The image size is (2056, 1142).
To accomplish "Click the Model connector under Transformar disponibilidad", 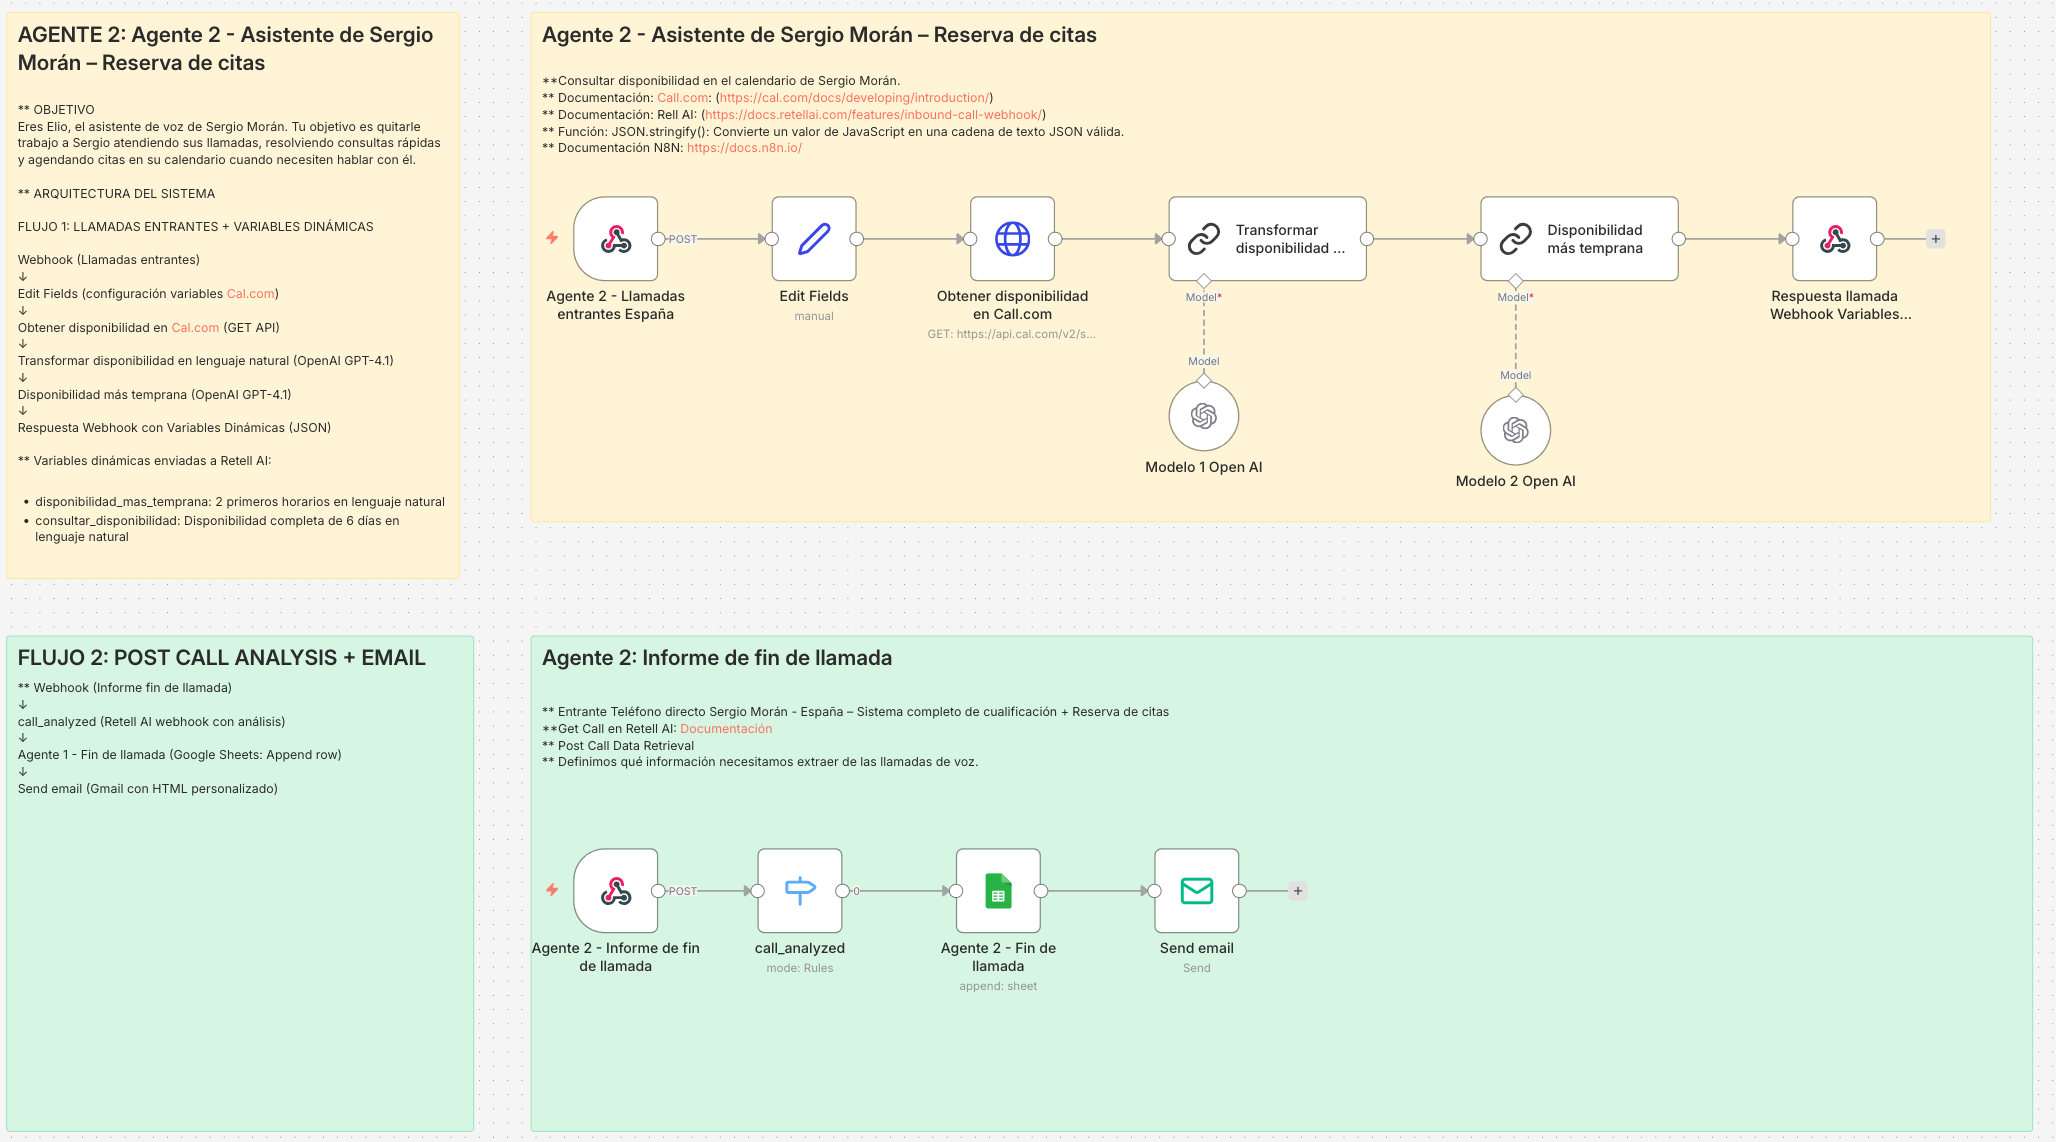I will (1204, 281).
